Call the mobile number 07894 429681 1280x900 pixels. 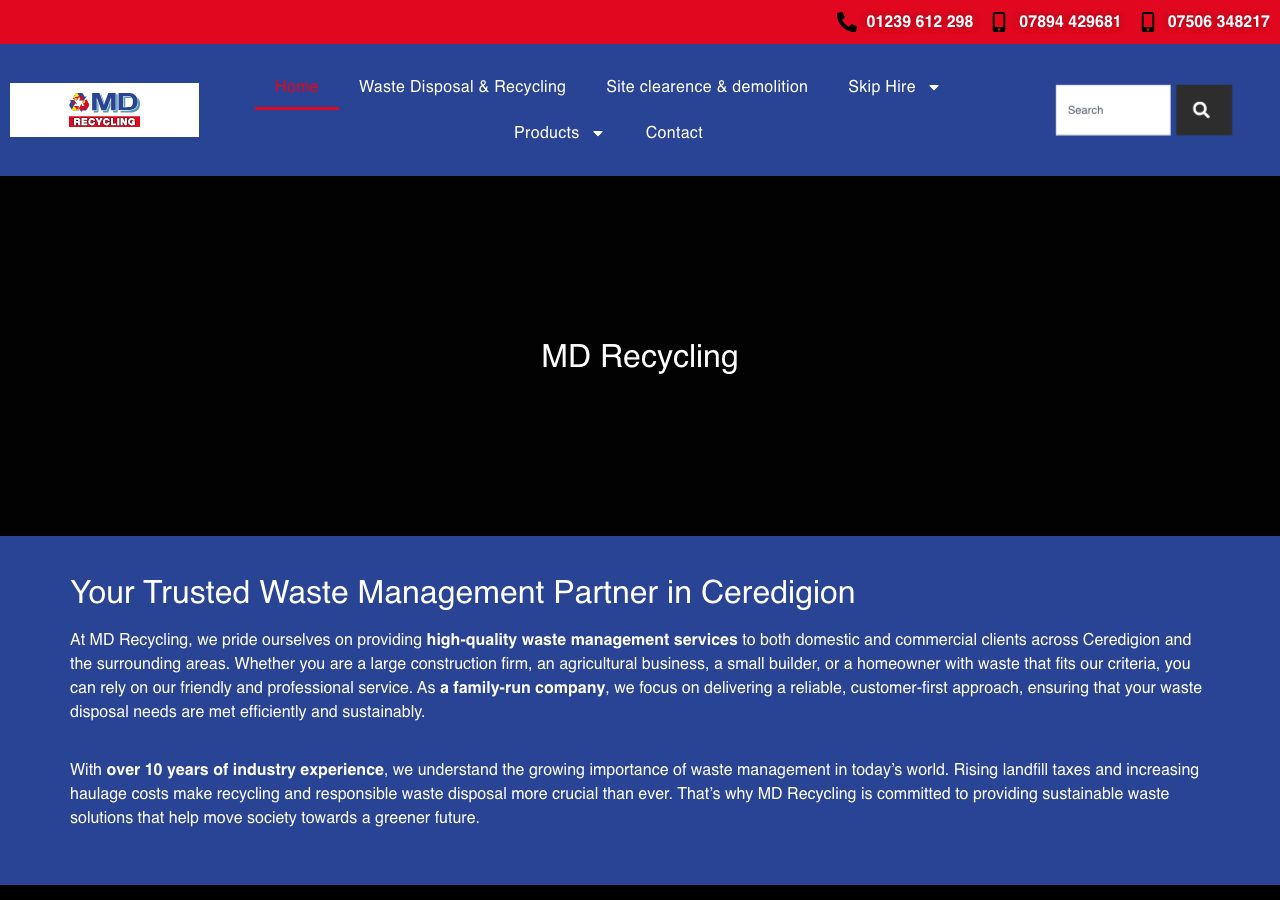click(x=1070, y=22)
